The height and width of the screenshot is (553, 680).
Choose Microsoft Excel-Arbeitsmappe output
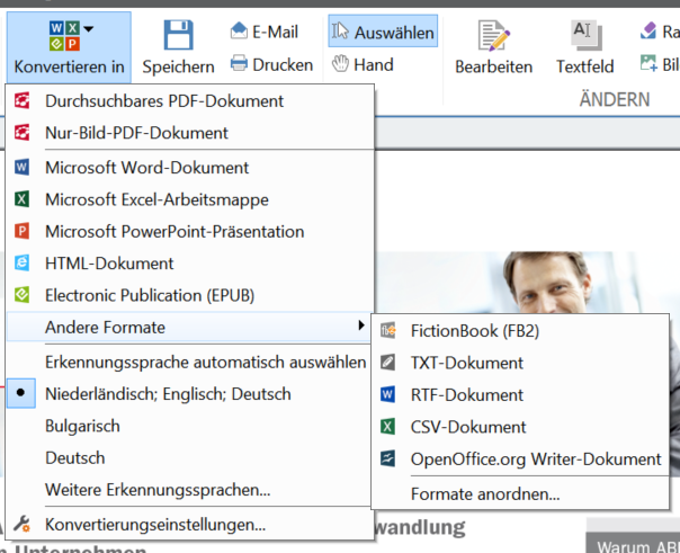coord(156,199)
